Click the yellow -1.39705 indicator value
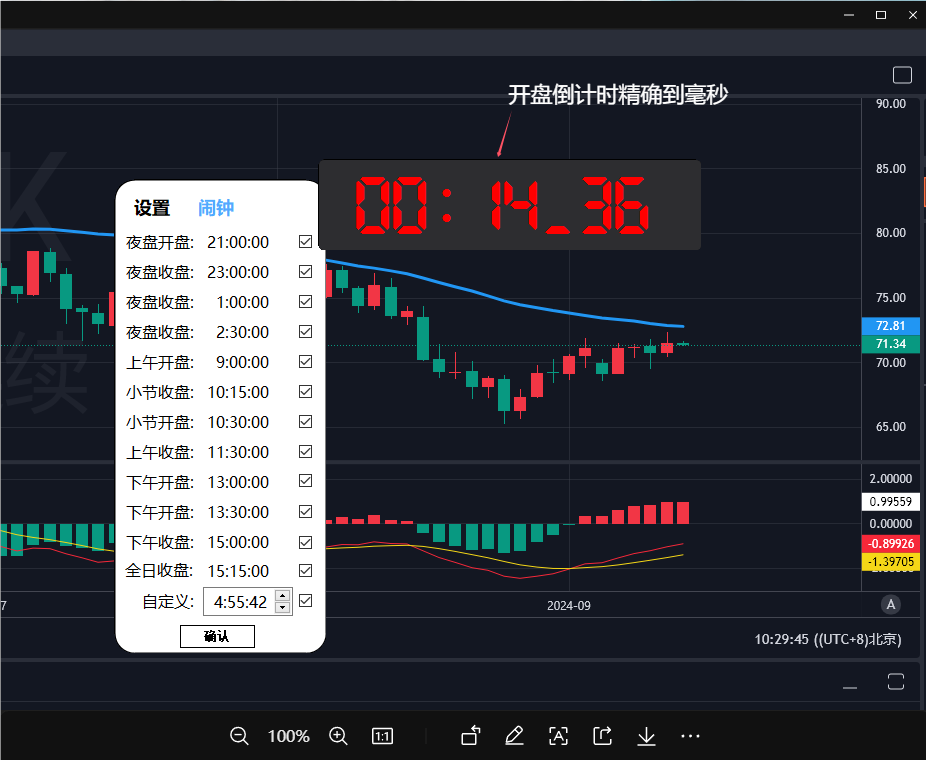Image resolution: width=926 pixels, height=760 pixels. 891,562
